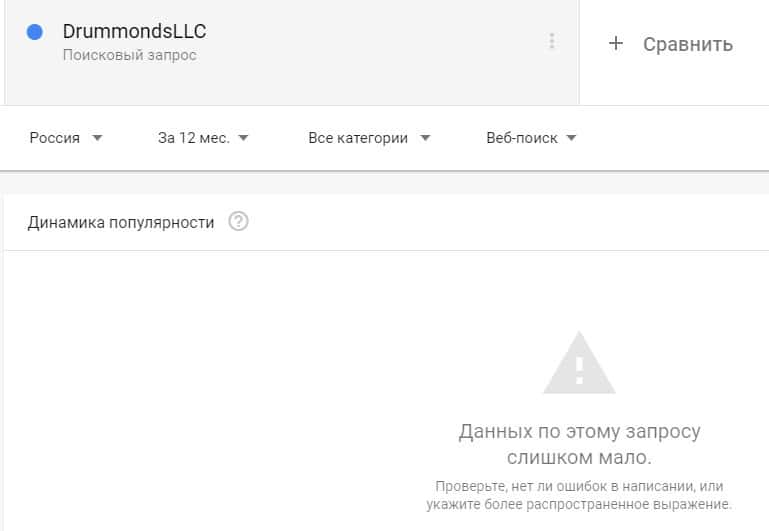This screenshot has width=769, height=531.
Task: Click the warning triangle icon
Action: (x=579, y=363)
